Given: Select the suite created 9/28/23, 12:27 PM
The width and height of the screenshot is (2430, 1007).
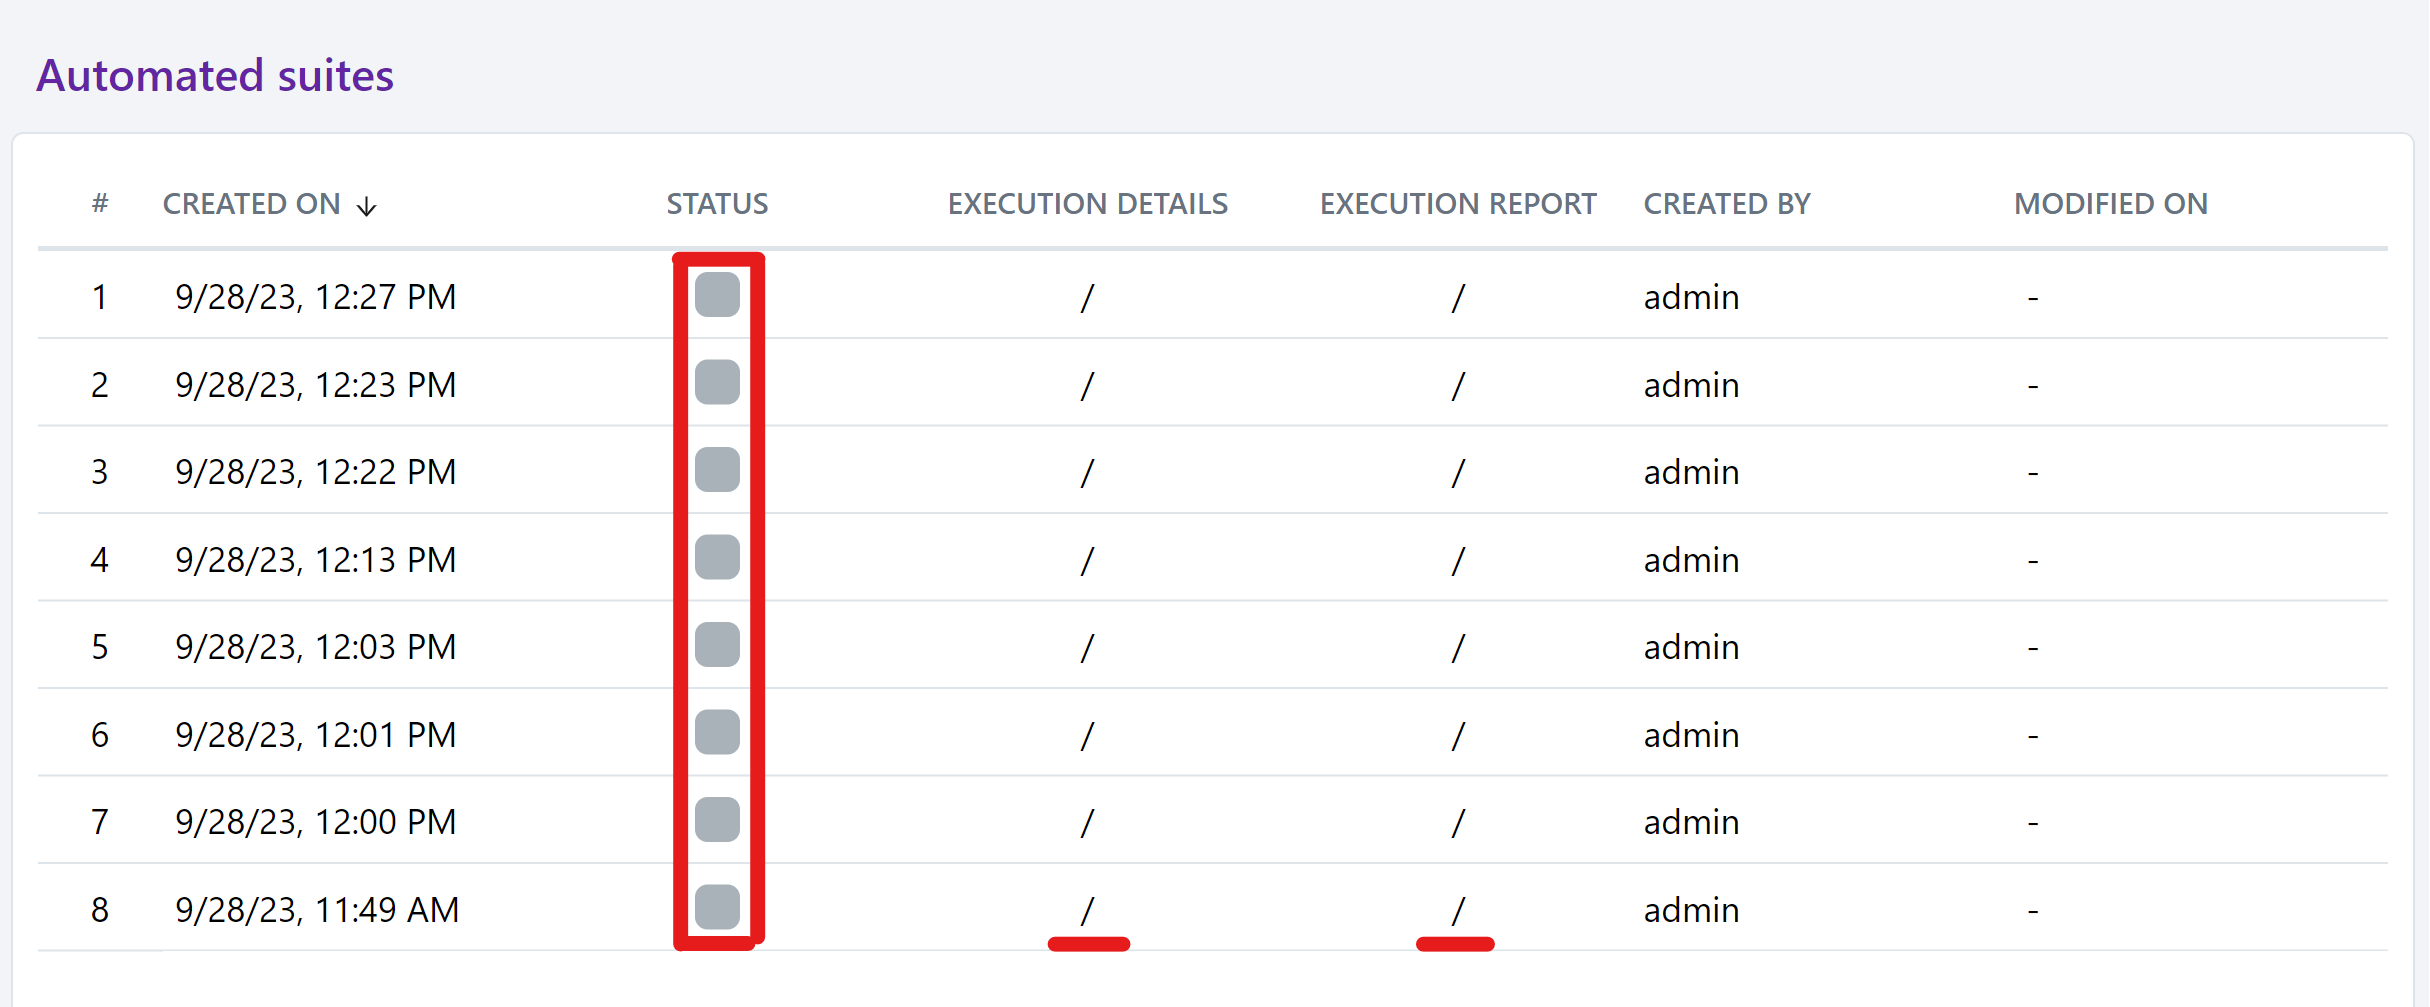Looking at the screenshot, I should click(x=315, y=297).
